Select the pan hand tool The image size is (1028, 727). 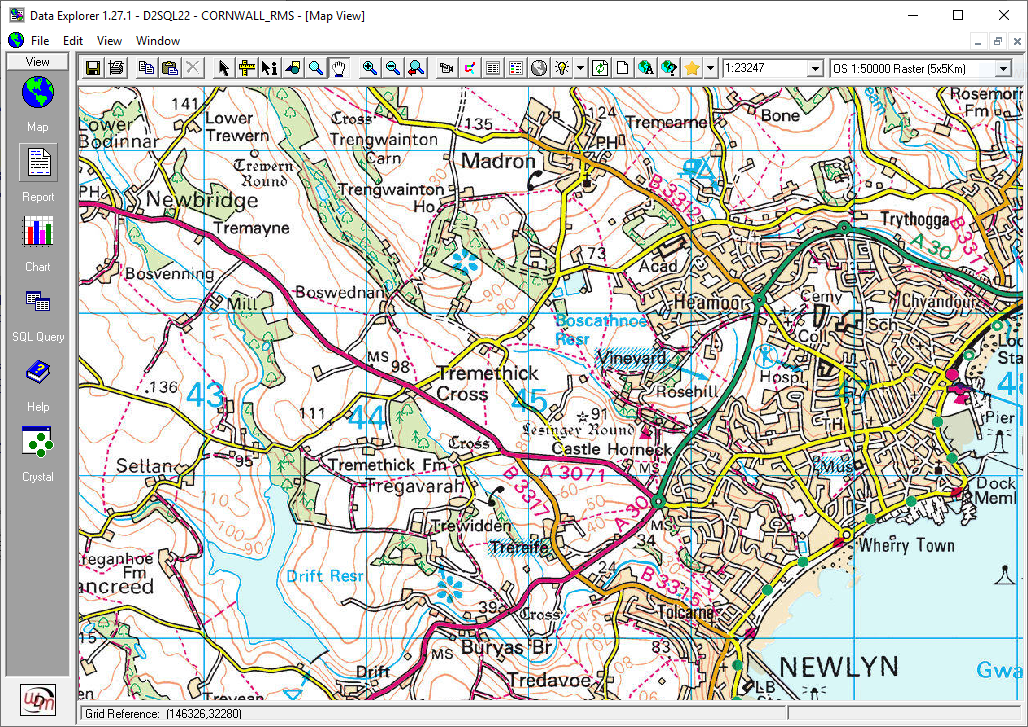pyautogui.click(x=340, y=68)
